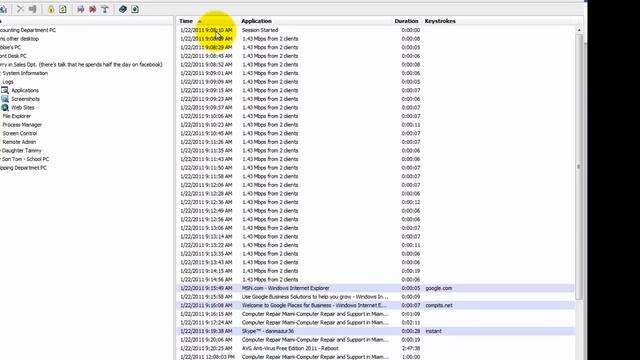Click the 'instant' keystrokes cell
Screen dimensions: 640x360
click(433, 331)
